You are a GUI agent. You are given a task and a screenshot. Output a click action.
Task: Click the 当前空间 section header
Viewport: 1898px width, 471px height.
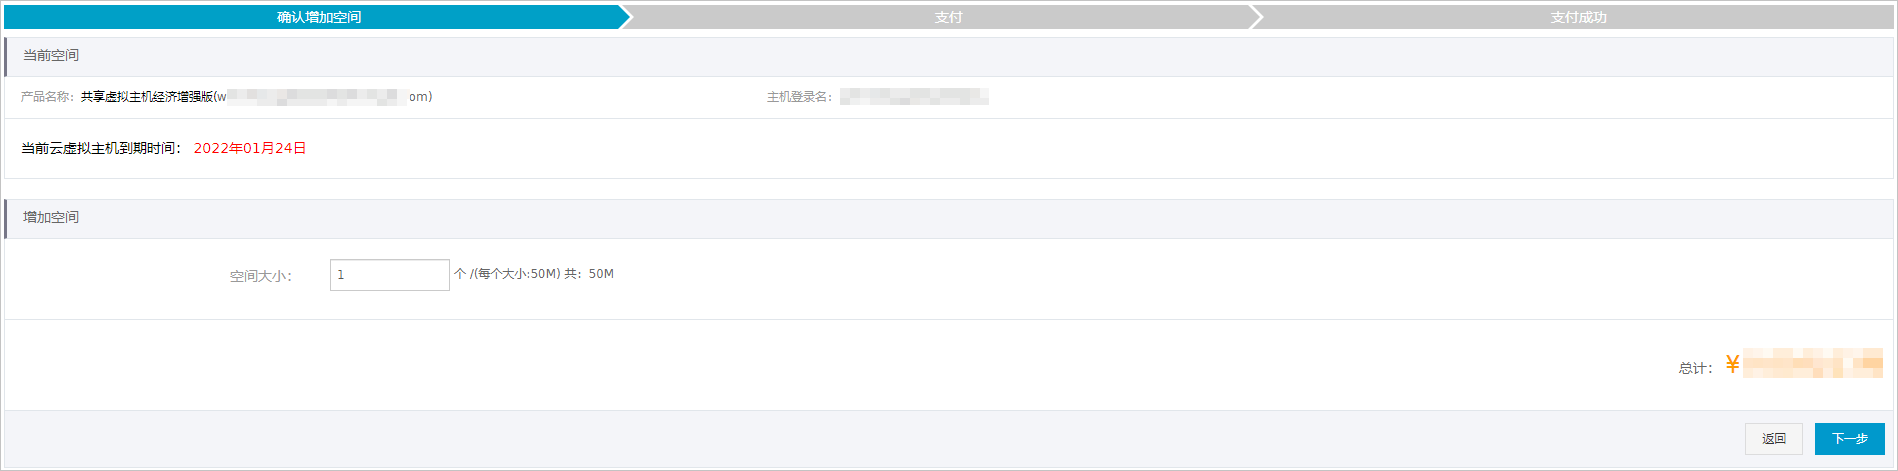click(x=51, y=56)
